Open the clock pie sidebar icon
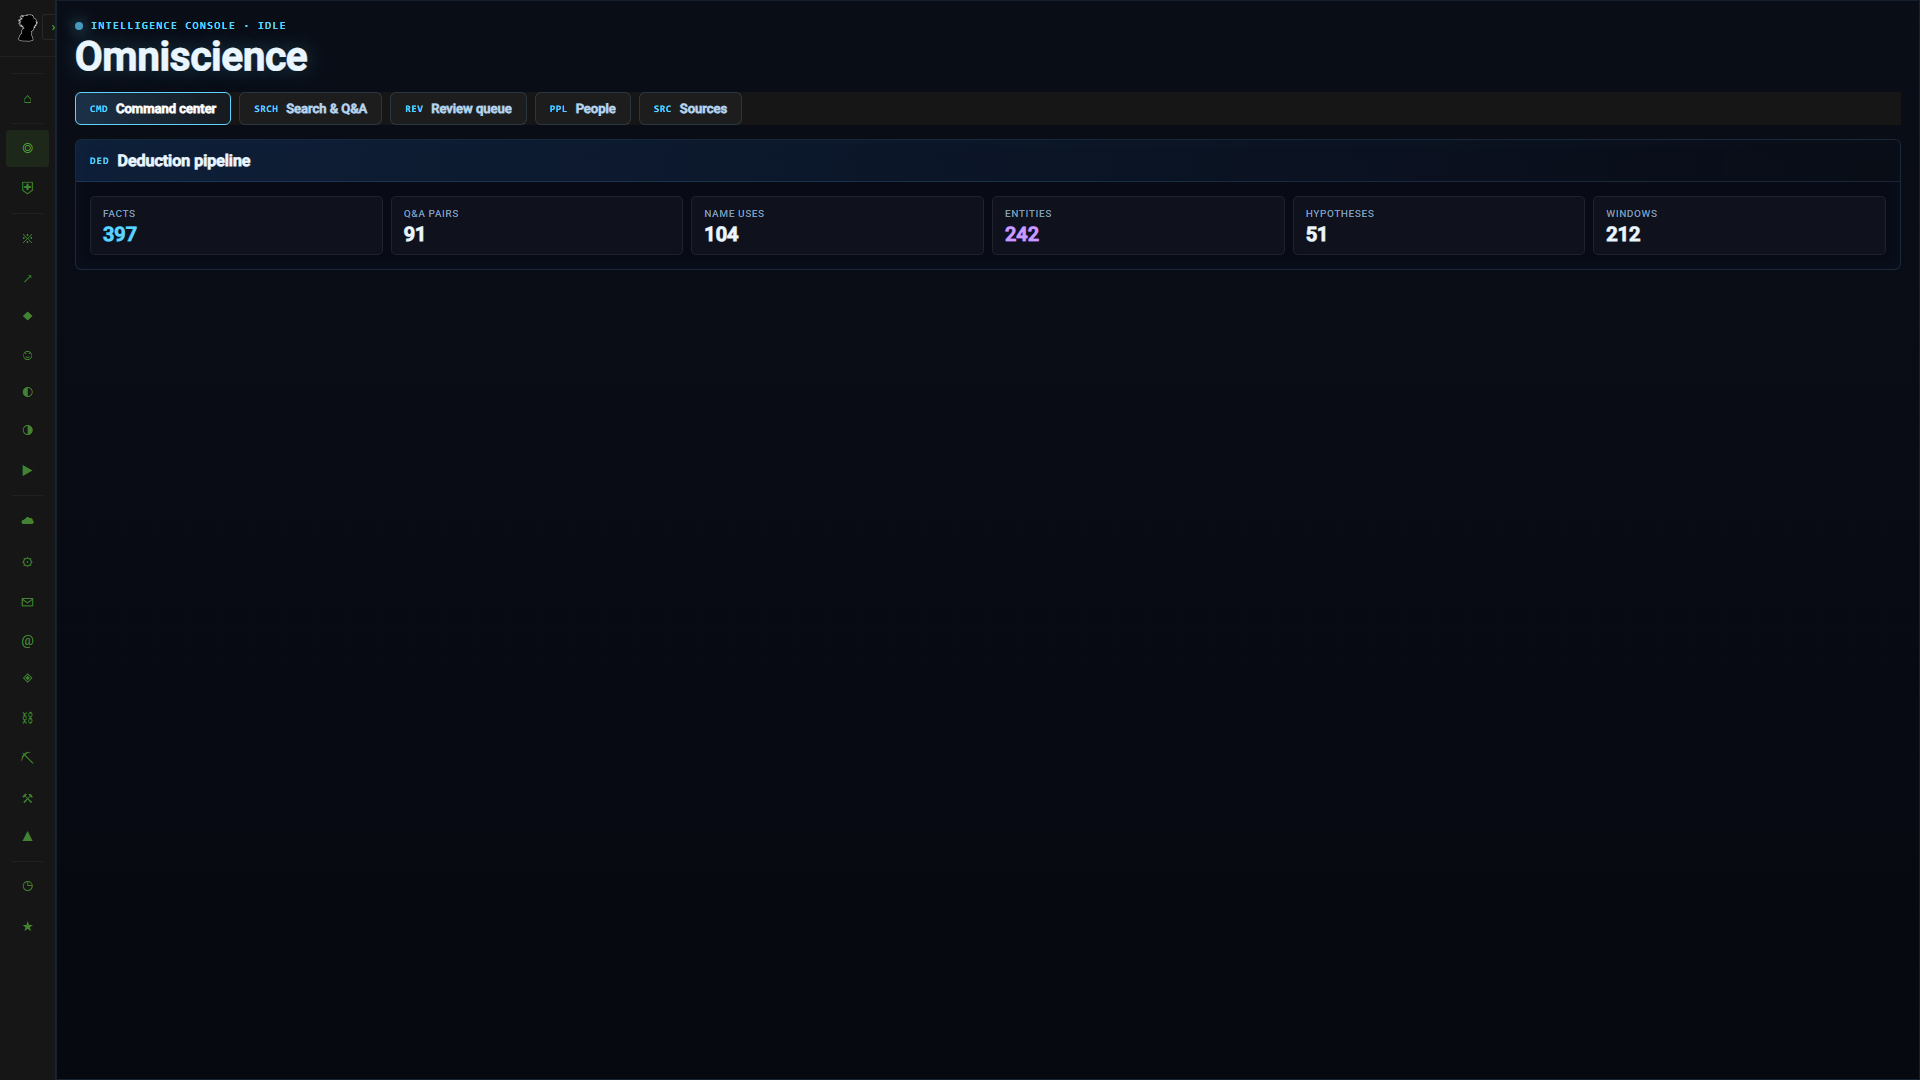Viewport: 1920px width, 1080px height. [27, 886]
